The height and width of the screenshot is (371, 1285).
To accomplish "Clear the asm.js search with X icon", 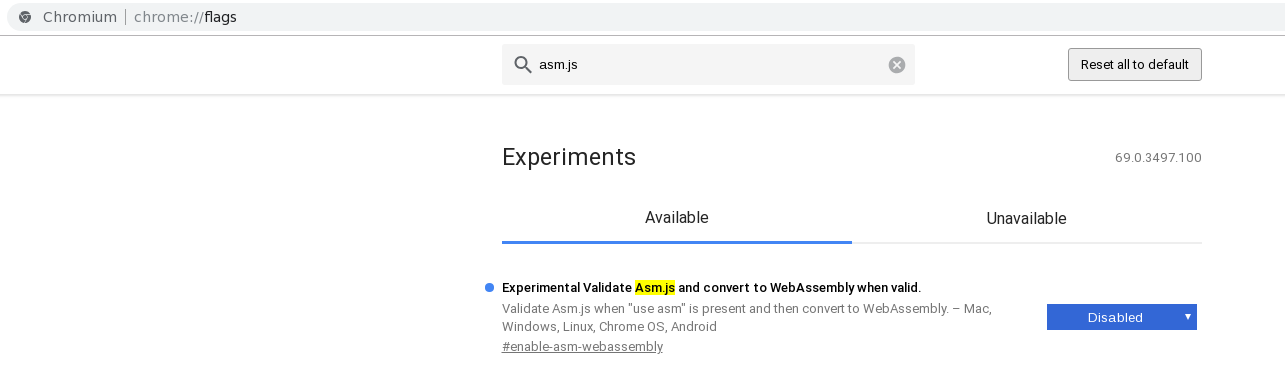I will pos(897,65).
